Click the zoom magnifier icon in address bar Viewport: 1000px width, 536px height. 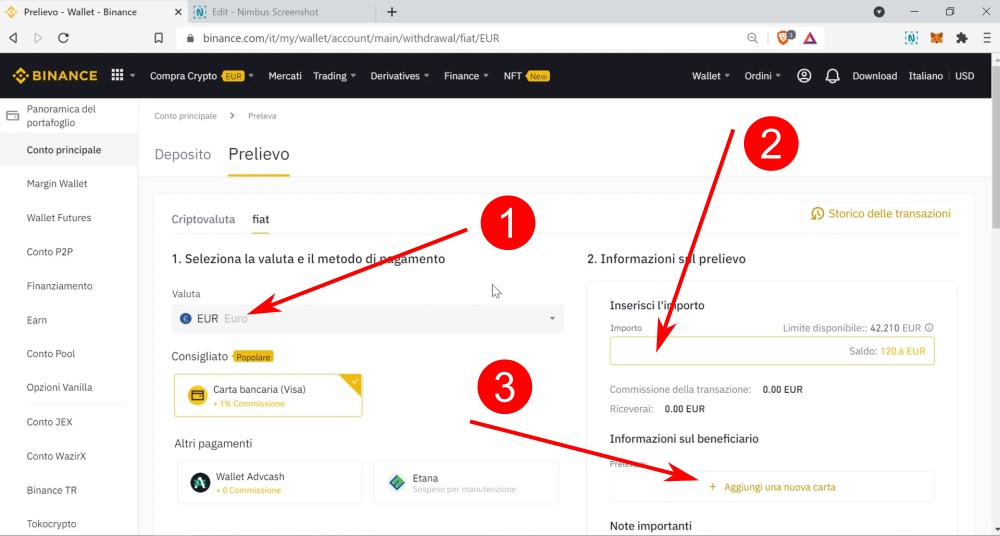(x=752, y=38)
